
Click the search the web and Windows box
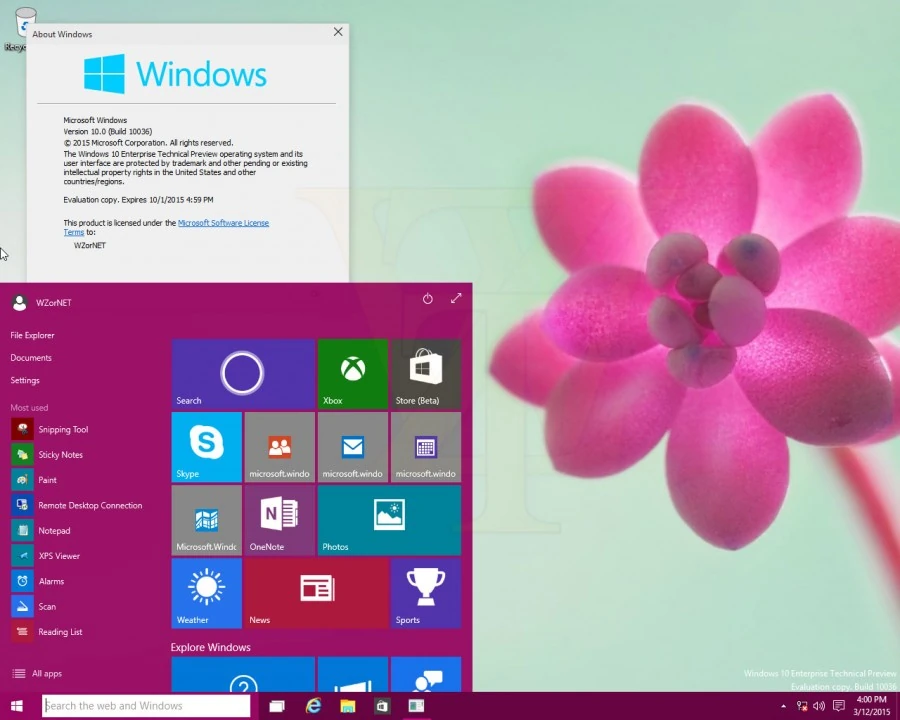(146, 706)
